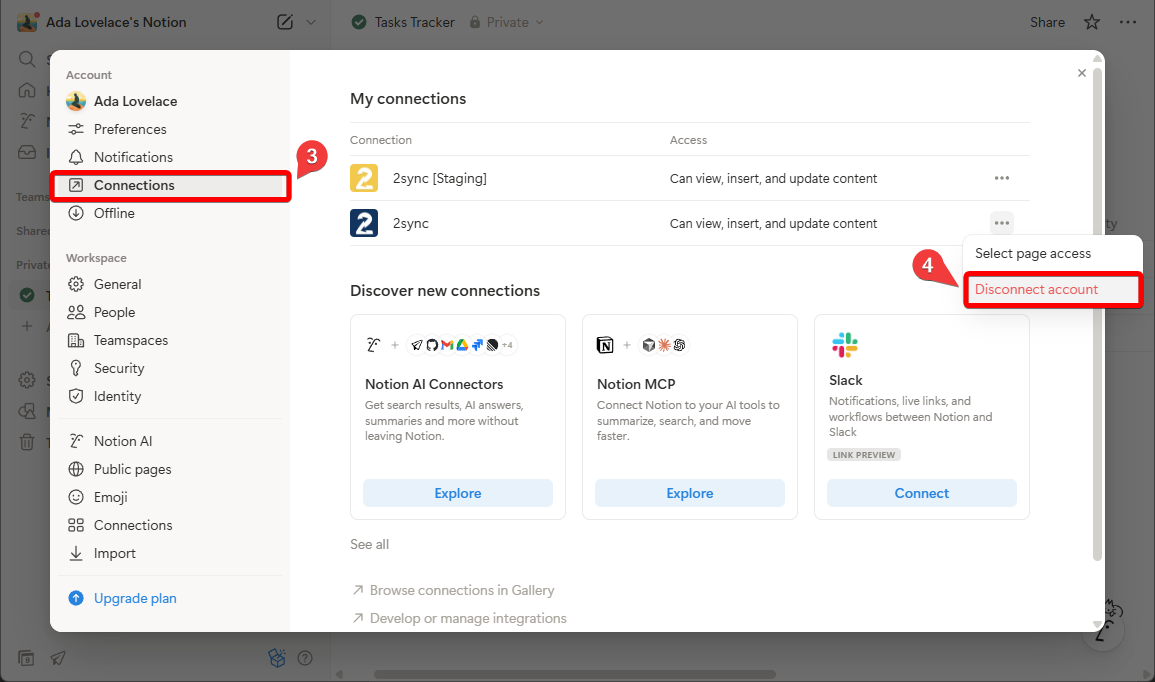The width and height of the screenshot is (1155, 682).
Task: Click the page horizontal scrollbar
Action: pos(575,675)
